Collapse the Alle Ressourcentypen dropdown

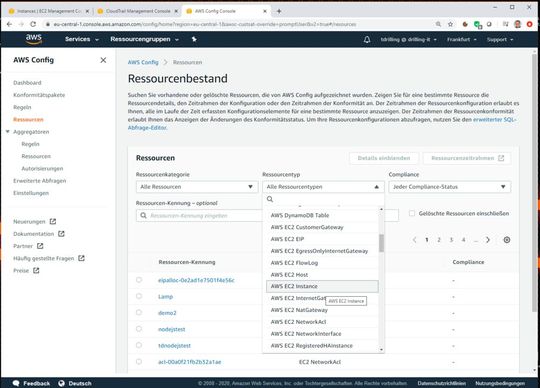(x=323, y=187)
